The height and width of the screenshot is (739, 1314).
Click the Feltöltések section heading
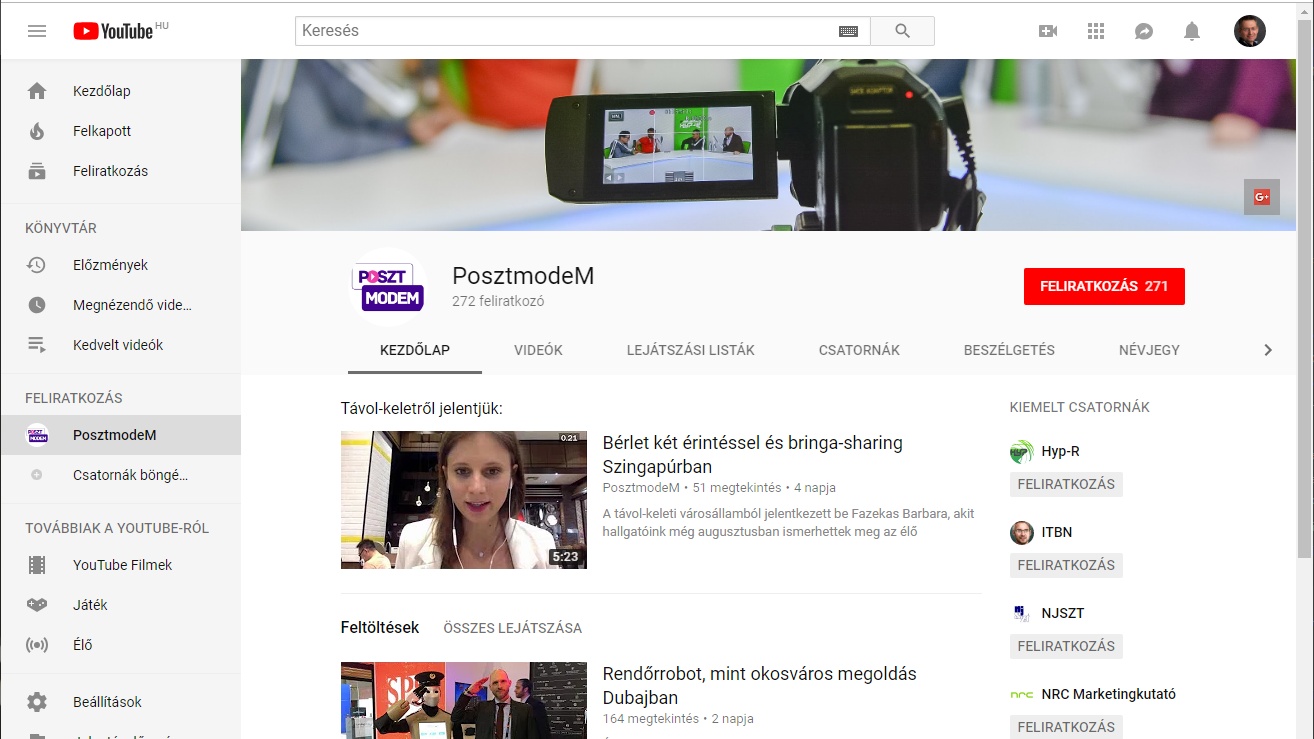(x=380, y=628)
